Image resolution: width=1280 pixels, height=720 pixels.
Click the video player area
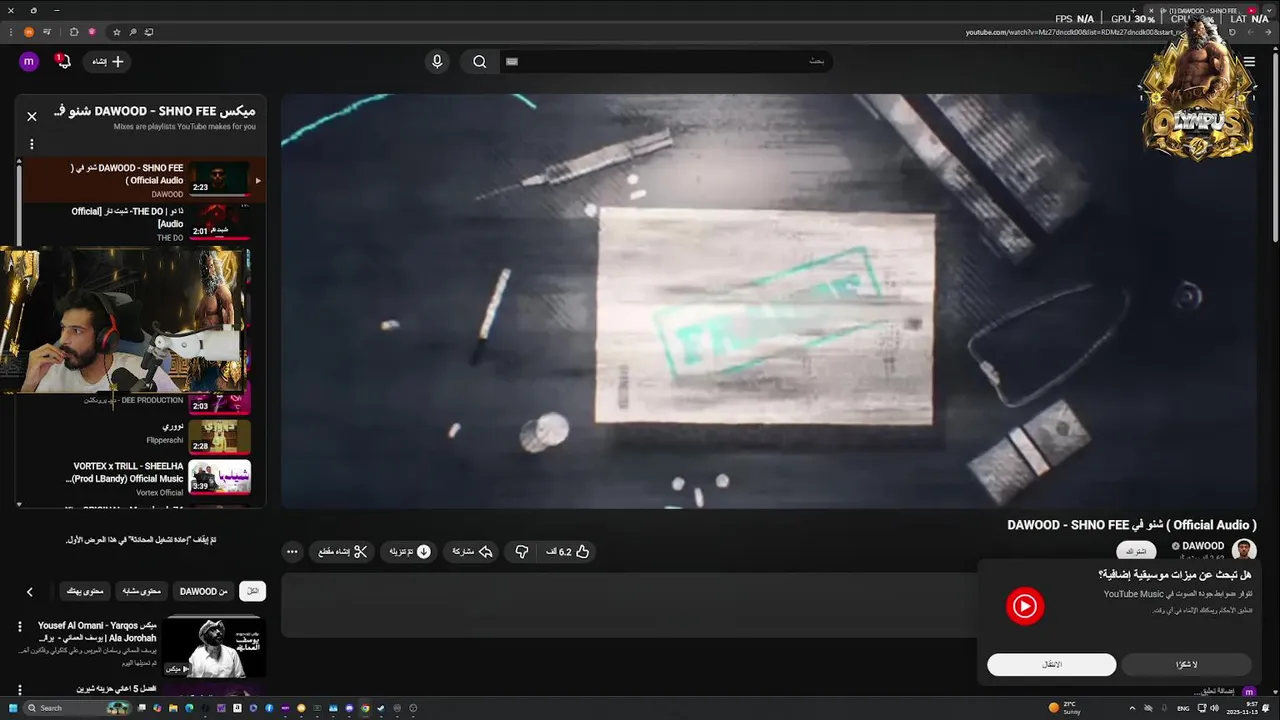768,301
